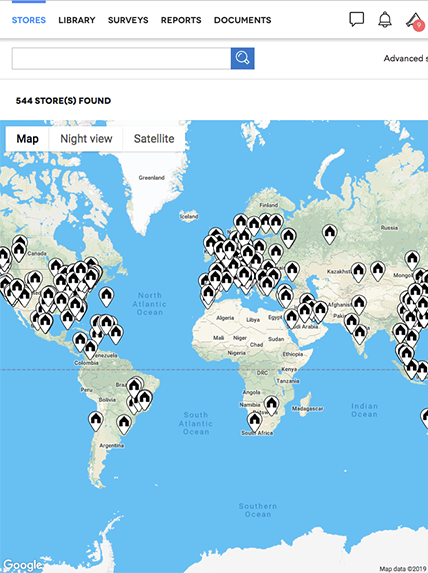428x573 pixels.
Task: Select store marker near Venezuela
Action: (90, 349)
